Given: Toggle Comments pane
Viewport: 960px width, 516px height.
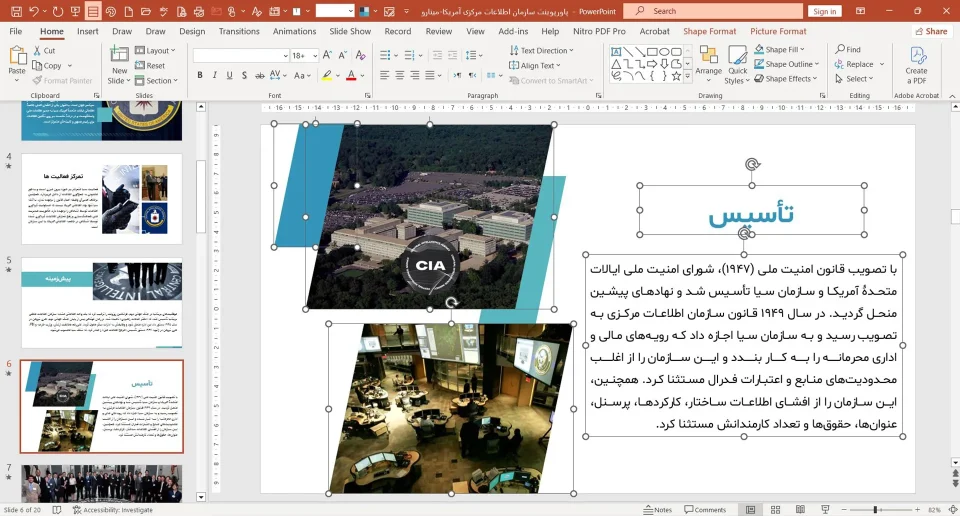Looking at the screenshot, I should coord(705,509).
